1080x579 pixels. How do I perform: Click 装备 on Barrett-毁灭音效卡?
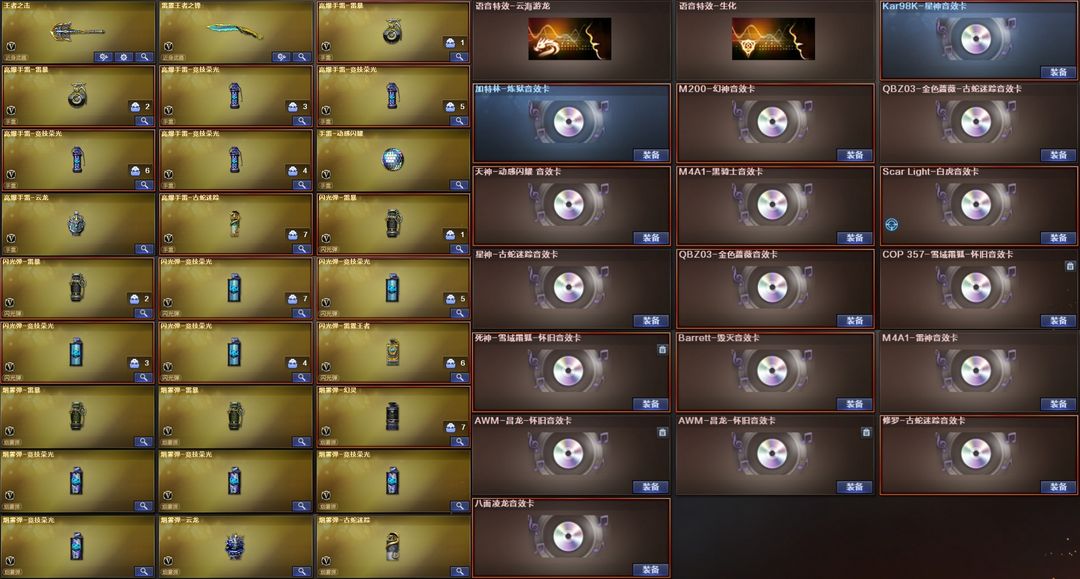[x=855, y=403]
